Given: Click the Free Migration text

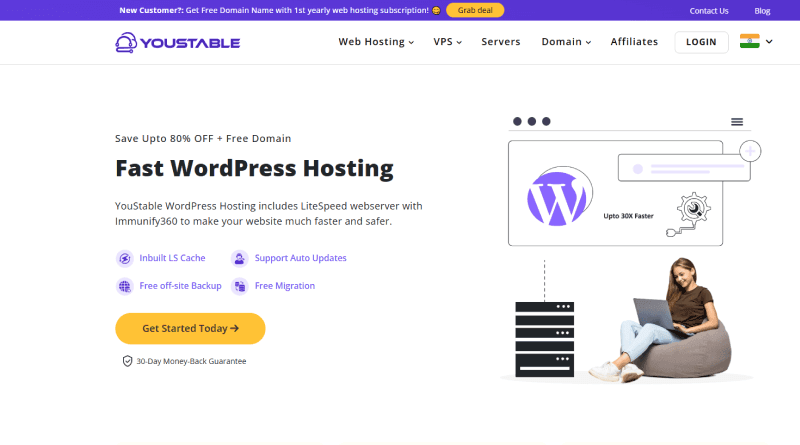Looking at the screenshot, I should pos(285,286).
